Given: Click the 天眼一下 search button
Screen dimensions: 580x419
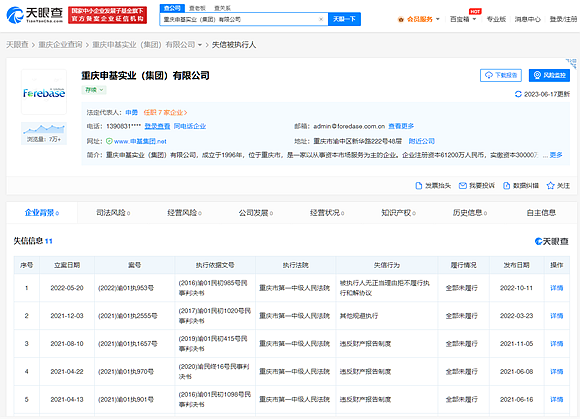Looking at the screenshot, I should (x=344, y=19).
